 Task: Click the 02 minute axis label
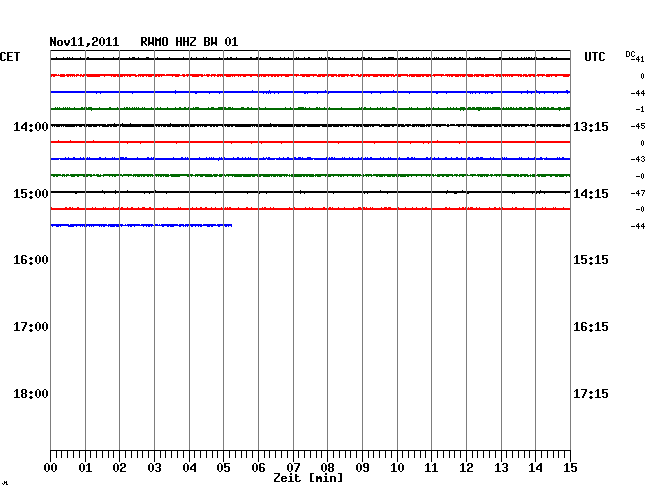(x=119, y=467)
